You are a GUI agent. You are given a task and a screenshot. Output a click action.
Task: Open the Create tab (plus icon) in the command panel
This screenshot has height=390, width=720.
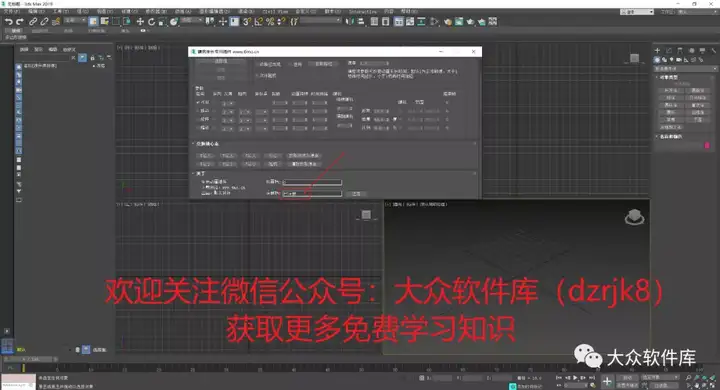pos(657,50)
